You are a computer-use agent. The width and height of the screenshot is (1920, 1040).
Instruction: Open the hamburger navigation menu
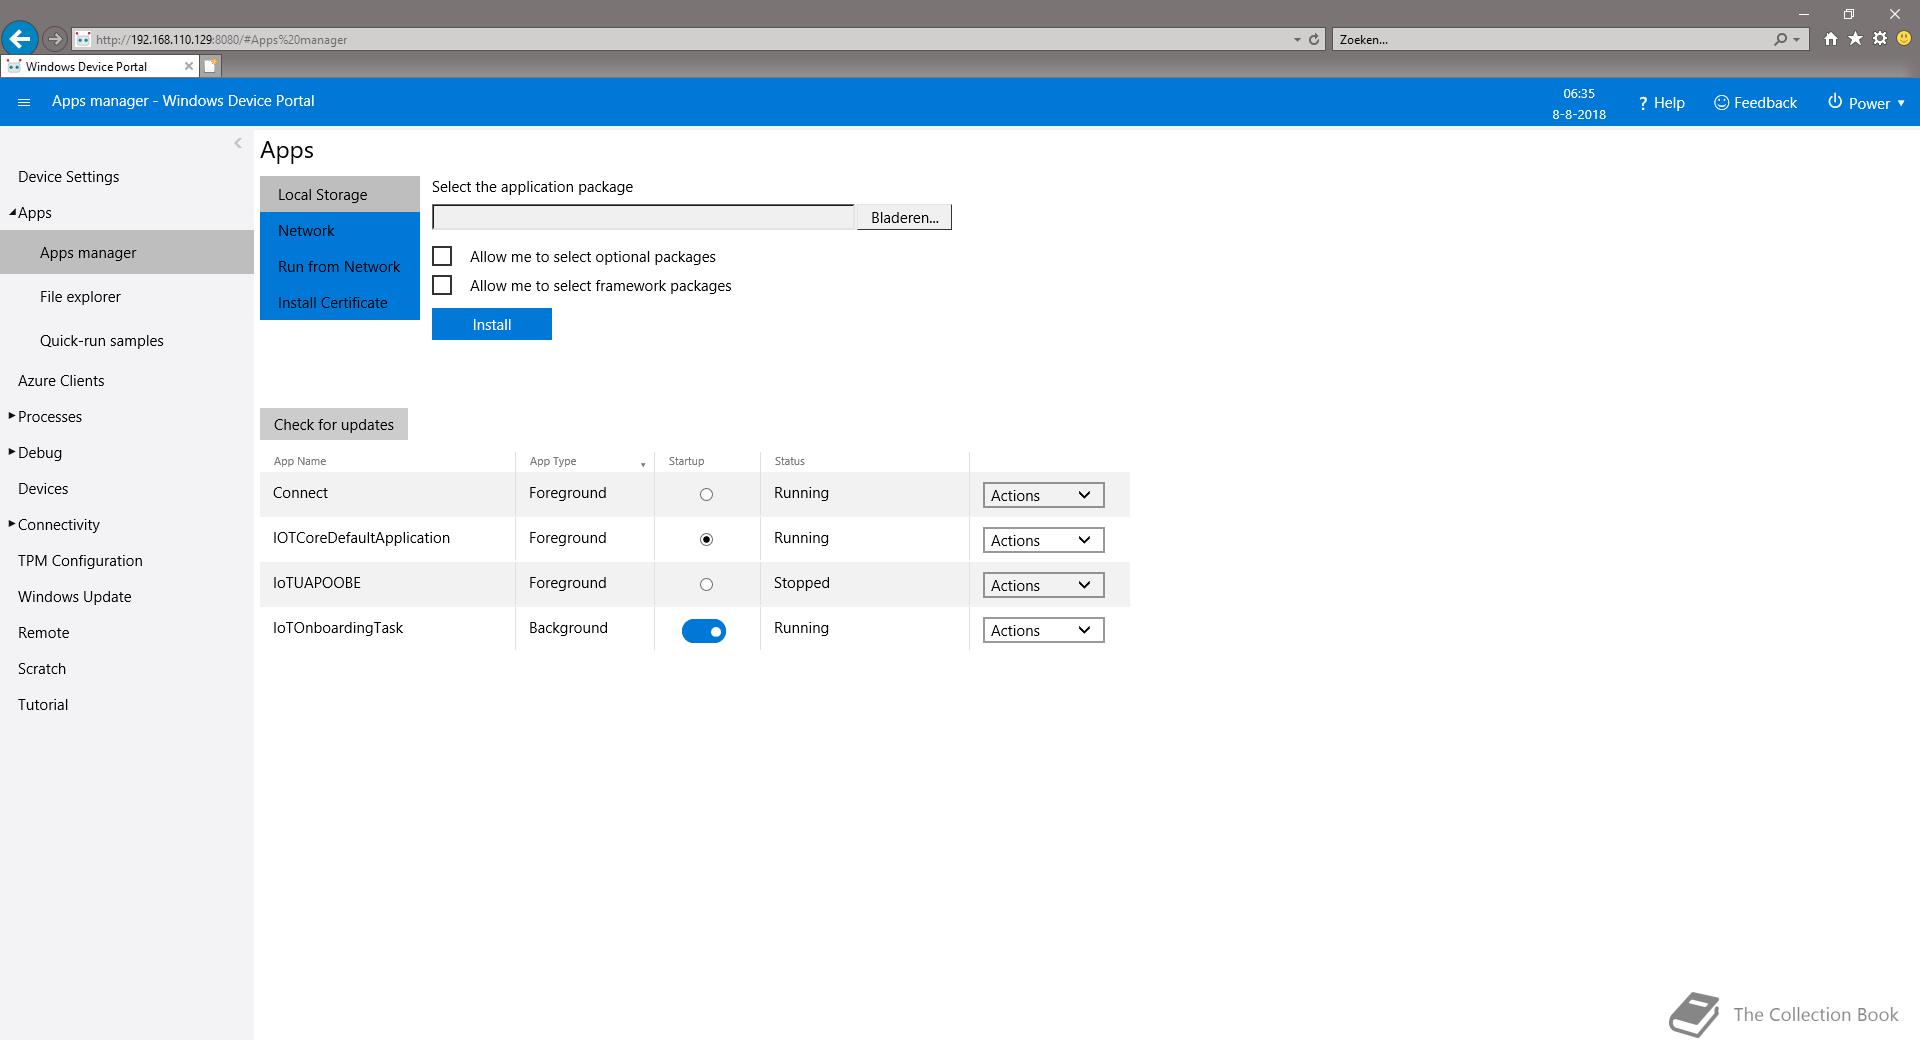(24, 102)
